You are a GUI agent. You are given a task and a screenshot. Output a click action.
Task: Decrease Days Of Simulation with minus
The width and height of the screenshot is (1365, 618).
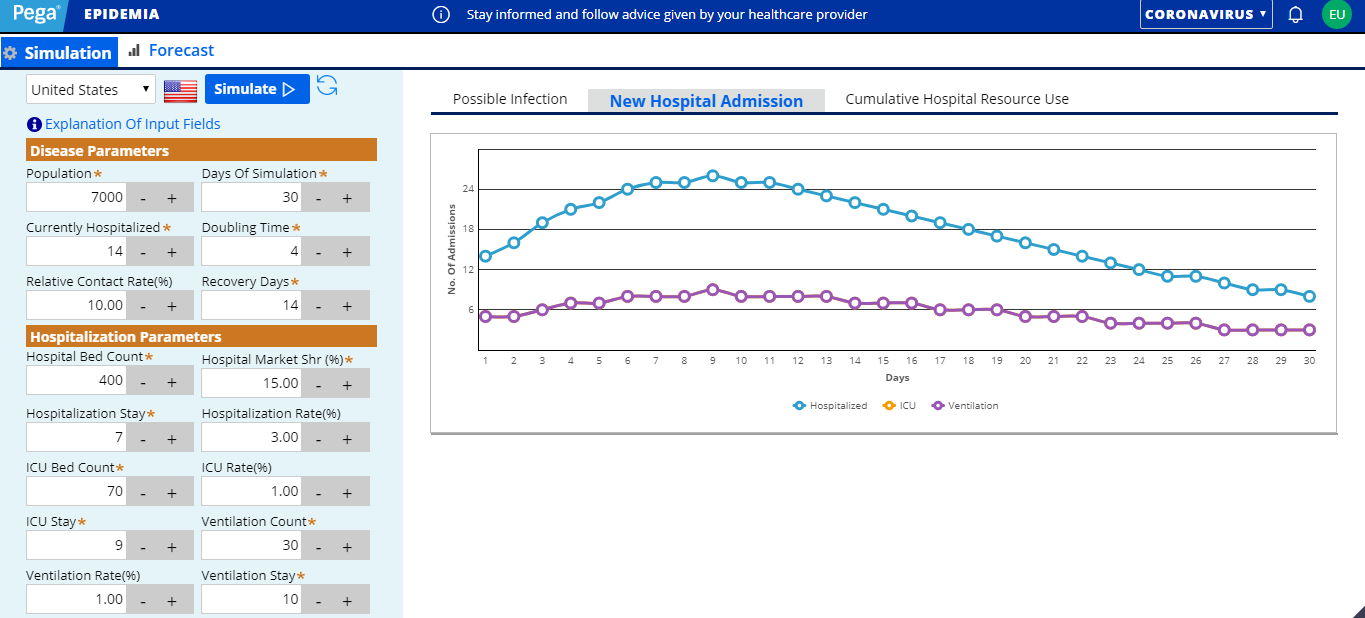point(318,198)
